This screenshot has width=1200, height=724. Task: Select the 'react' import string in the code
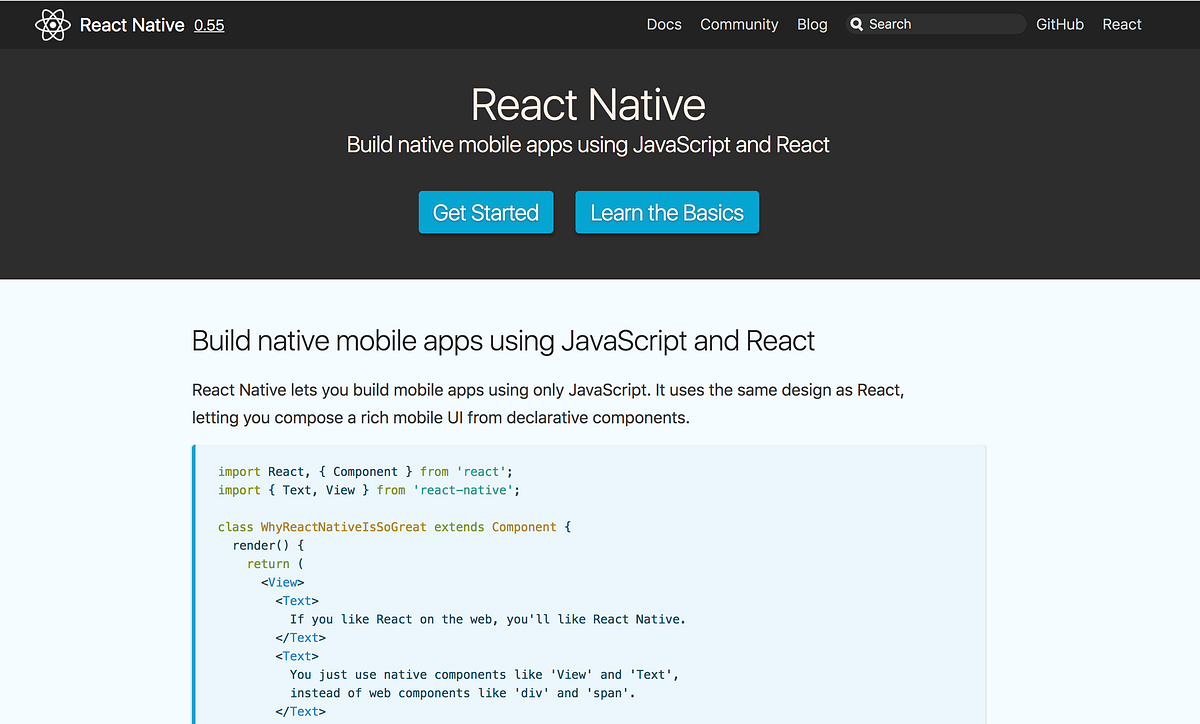(x=481, y=471)
